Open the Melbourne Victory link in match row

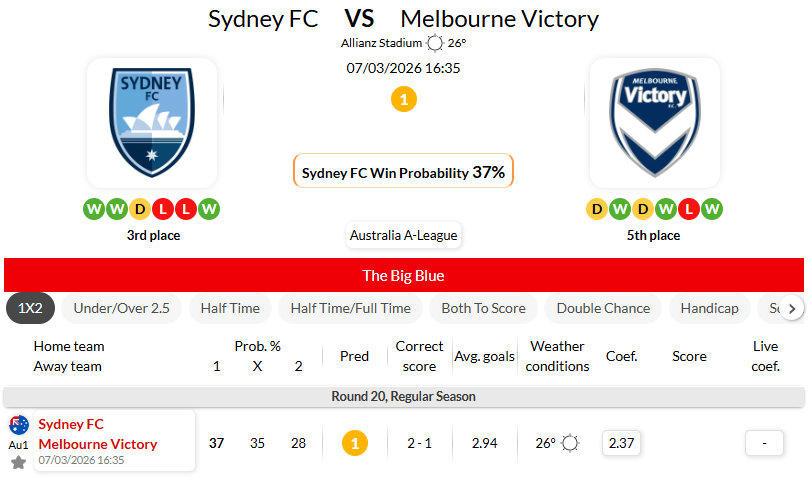(x=98, y=444)
